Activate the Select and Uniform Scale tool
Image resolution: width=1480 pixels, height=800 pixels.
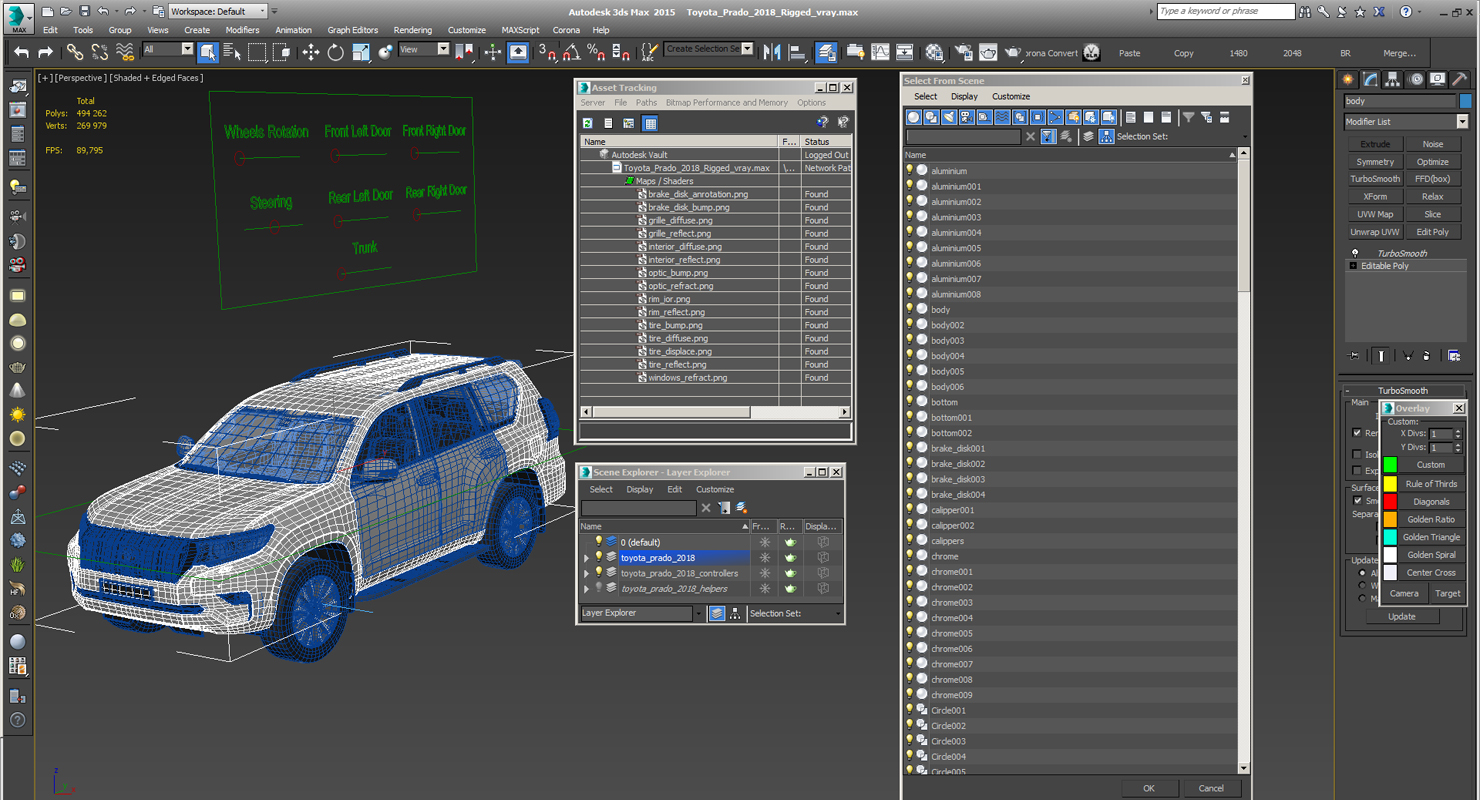[x=361, y=52]
